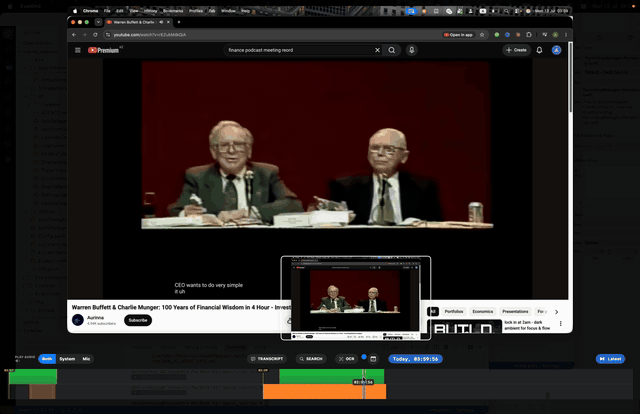
Task: Select the Economics filter chip
Action: tap(483, 312)
